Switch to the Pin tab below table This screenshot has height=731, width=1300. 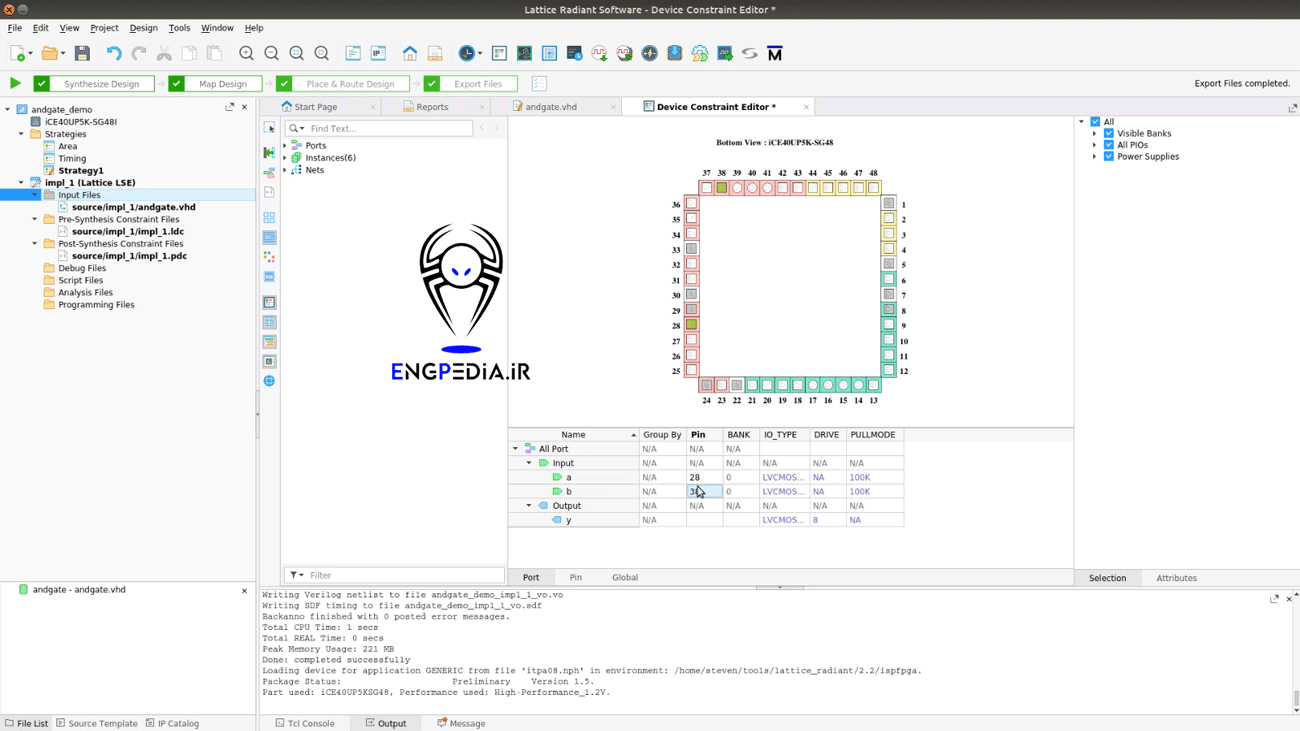576,577
